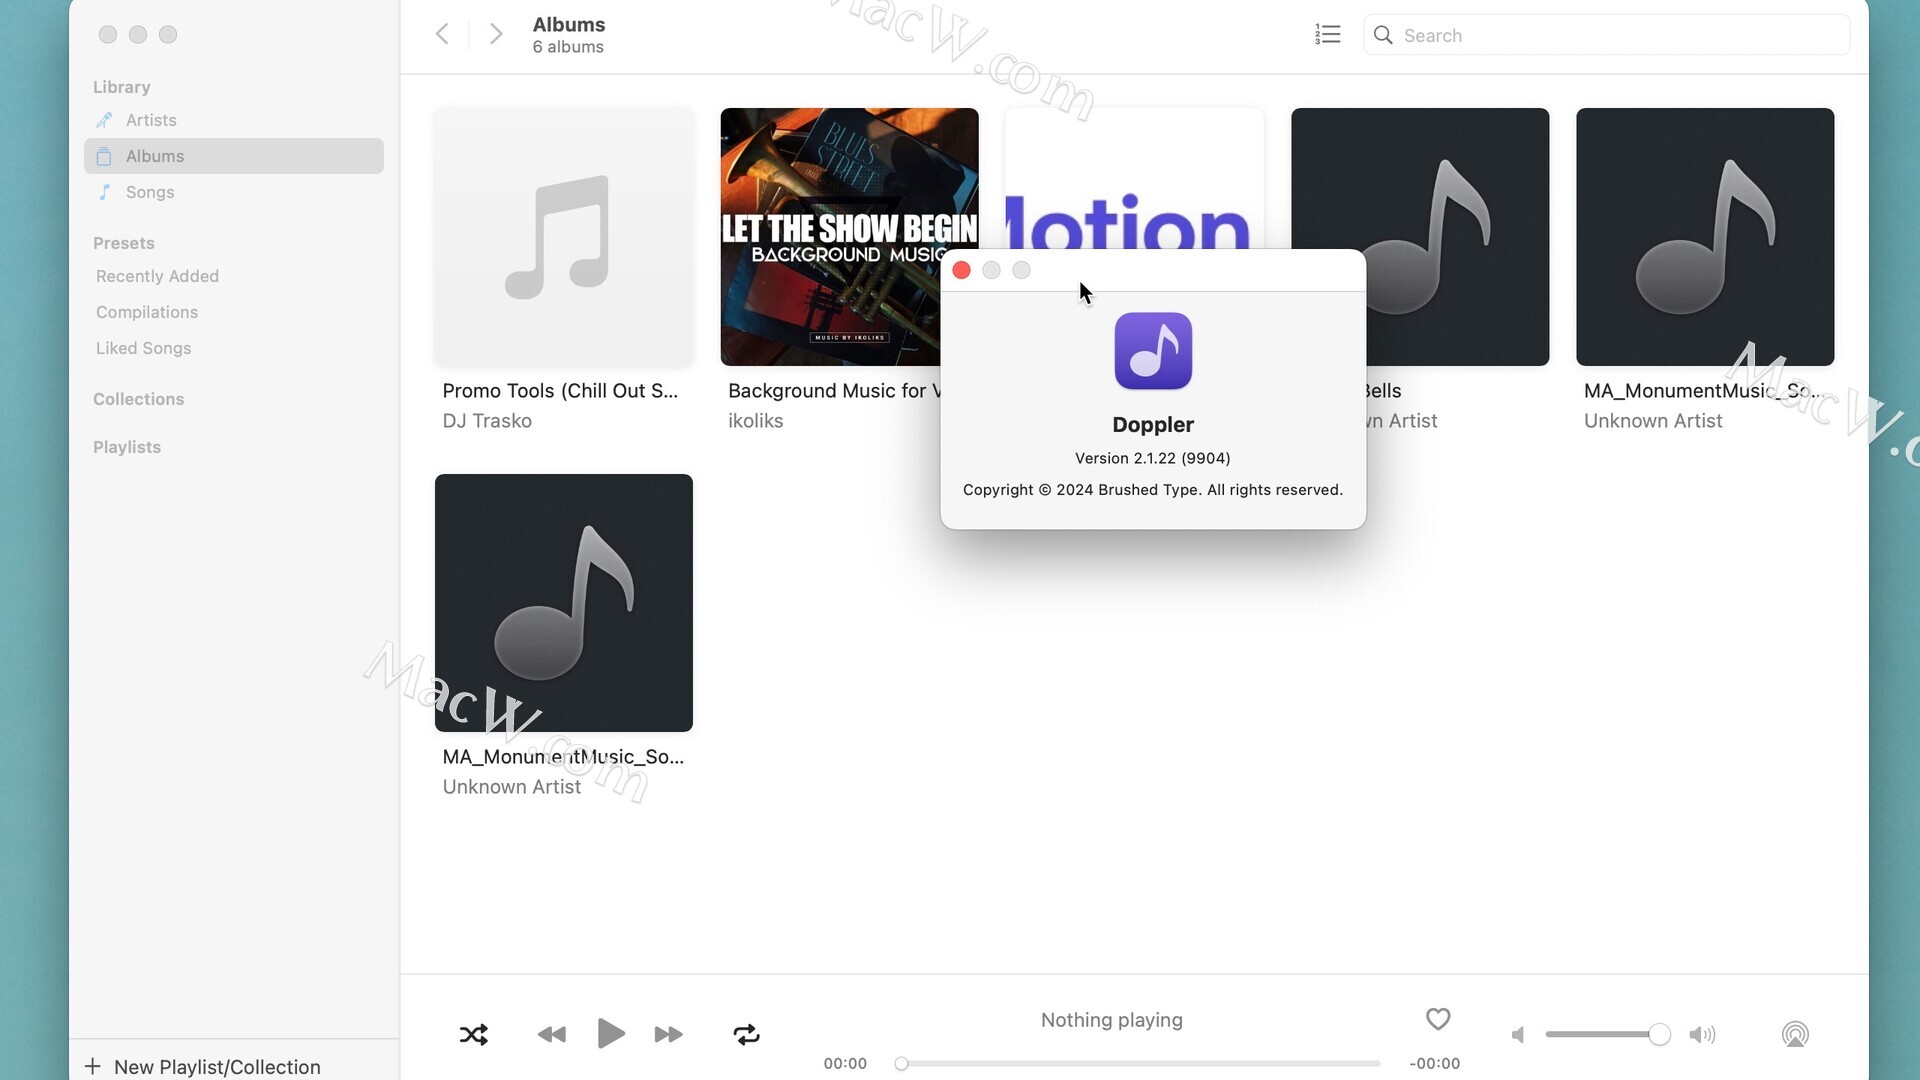This screenshot has width=1920, height=1080.
Task: Open the AirPlay output picker
Action: point(1795,1034)
